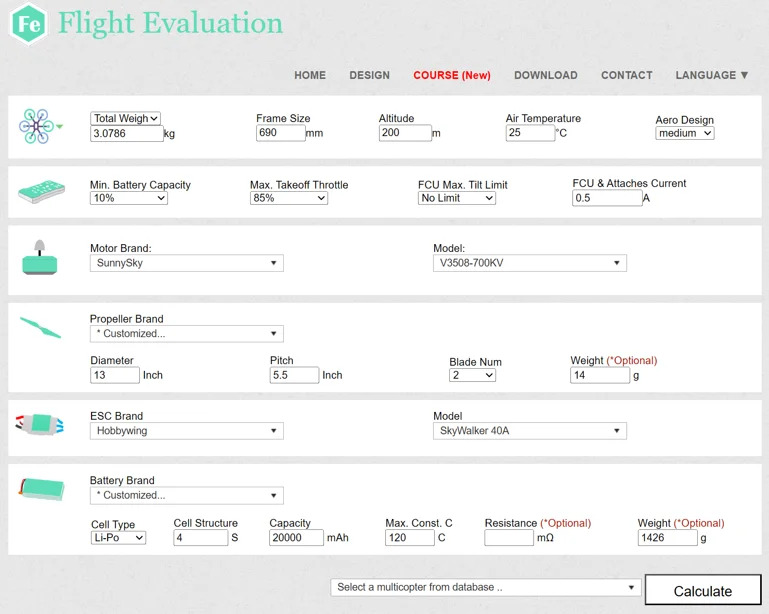Open the COURSE (New) menu item
The image size is (769, 614).
coord(452,75)
